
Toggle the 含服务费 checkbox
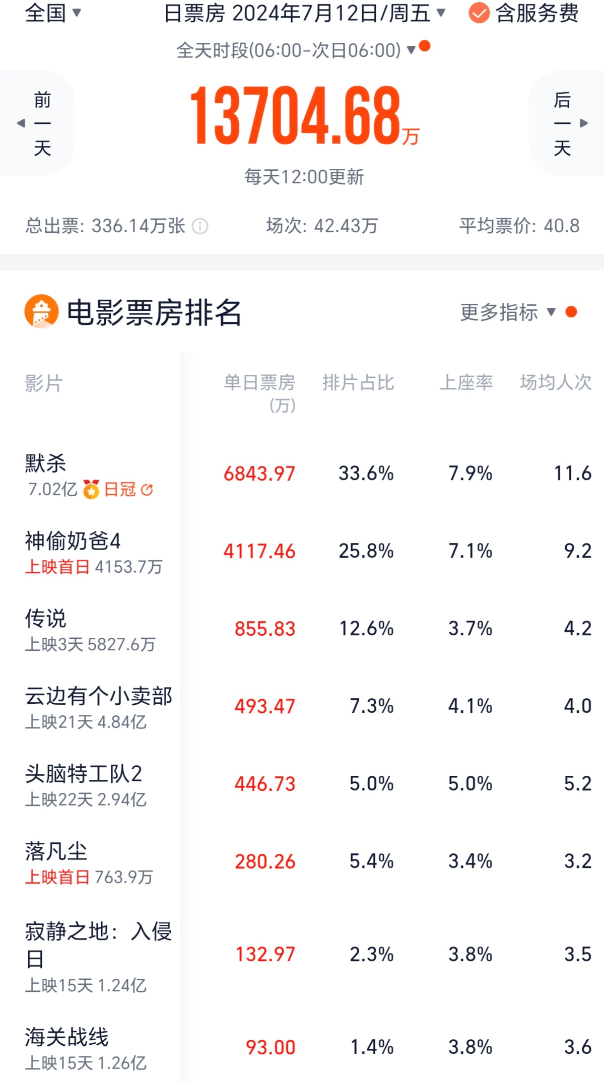(479, 13)
